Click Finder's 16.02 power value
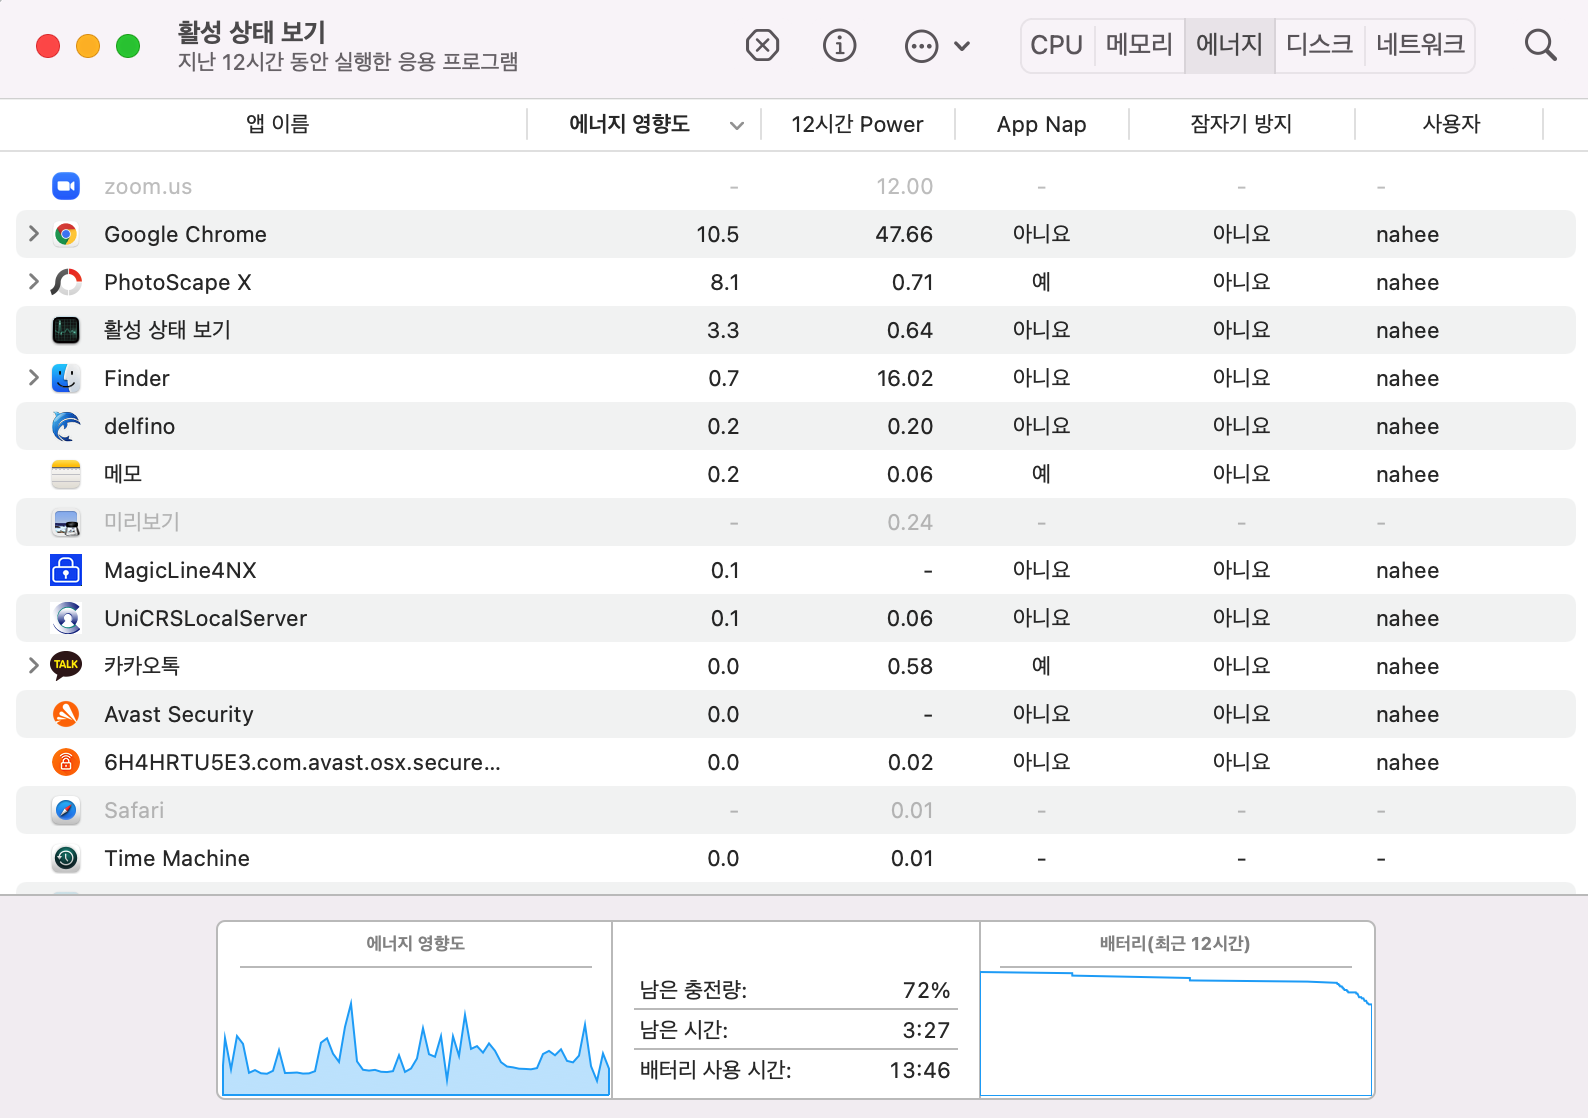Screen dimensions: 1588x1118 pos(904,378)
